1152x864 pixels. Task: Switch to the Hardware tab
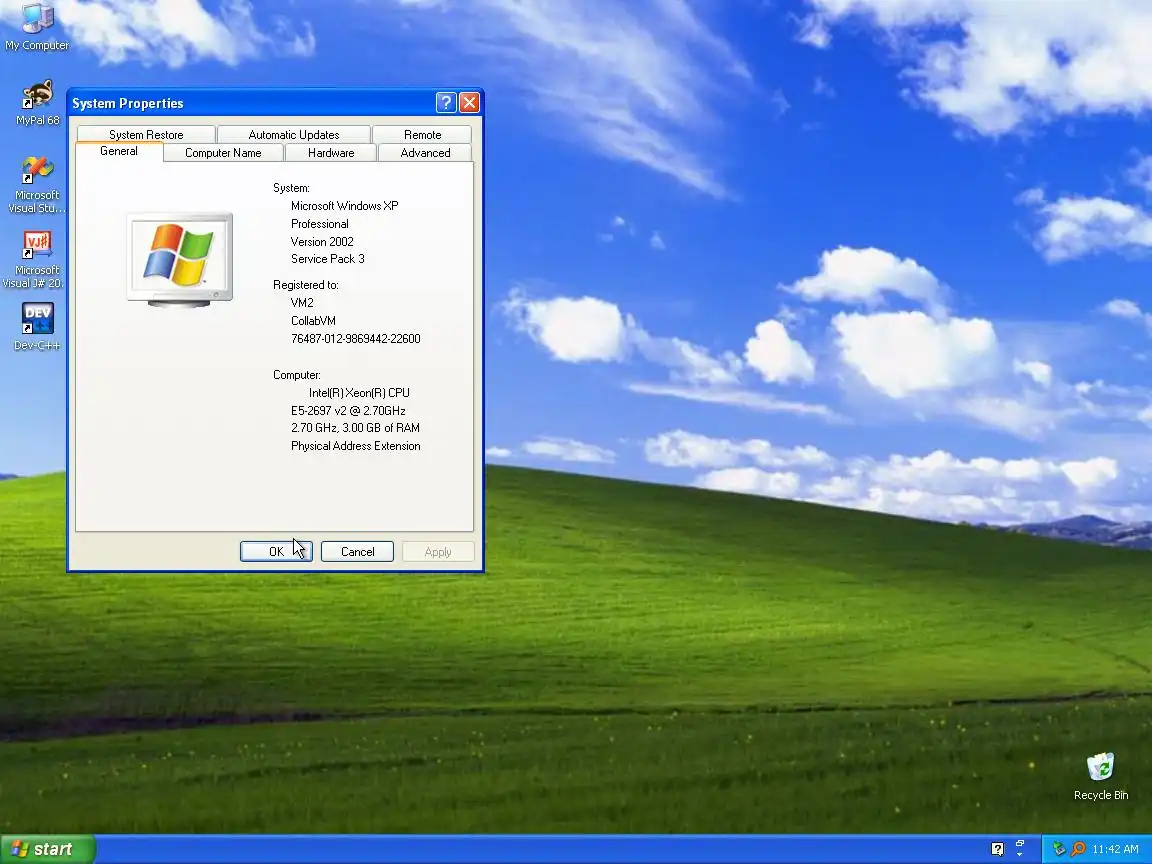click(331, 153)
